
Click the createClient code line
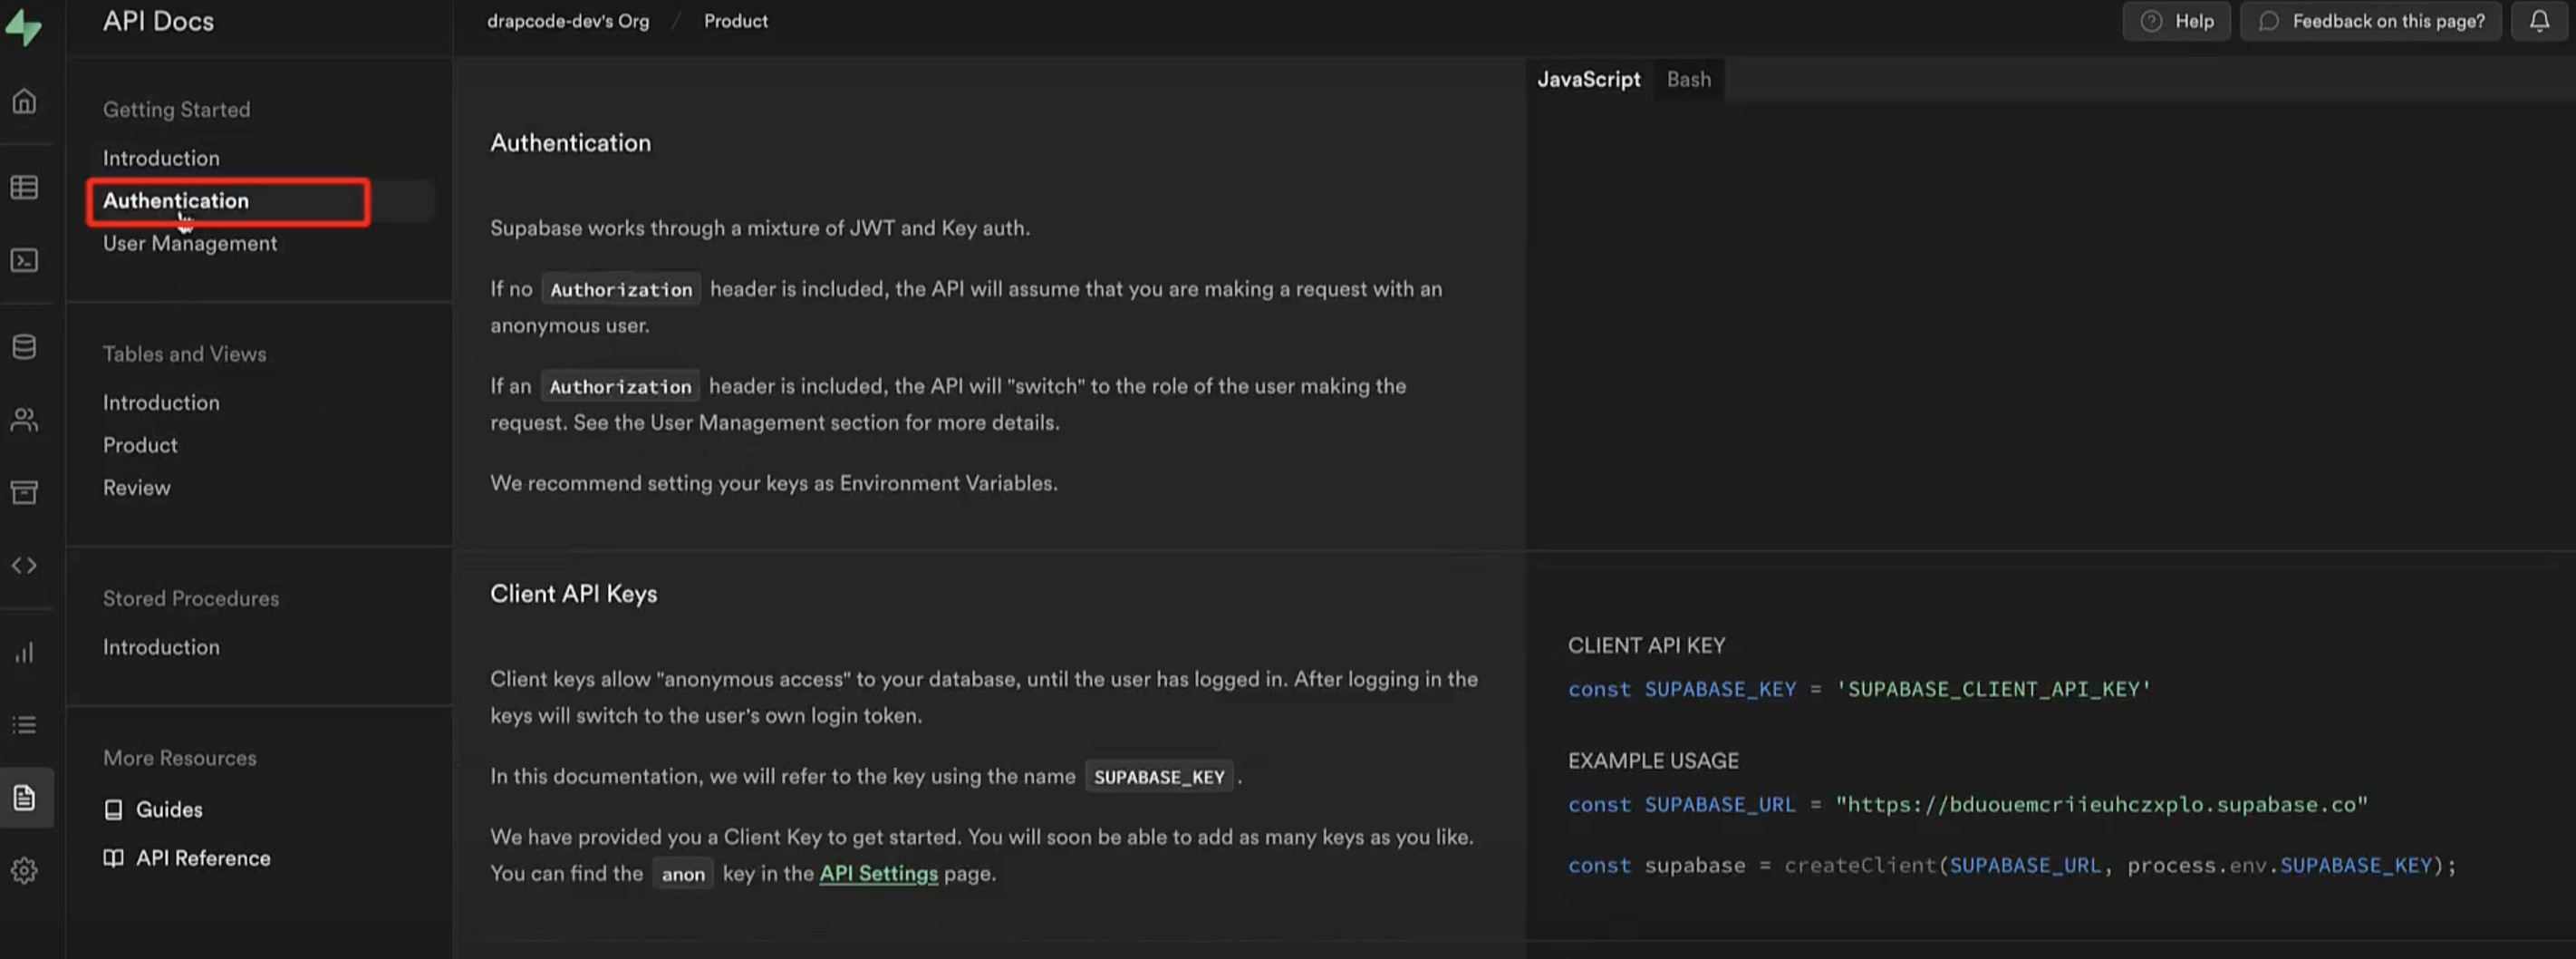point(2011,866)
